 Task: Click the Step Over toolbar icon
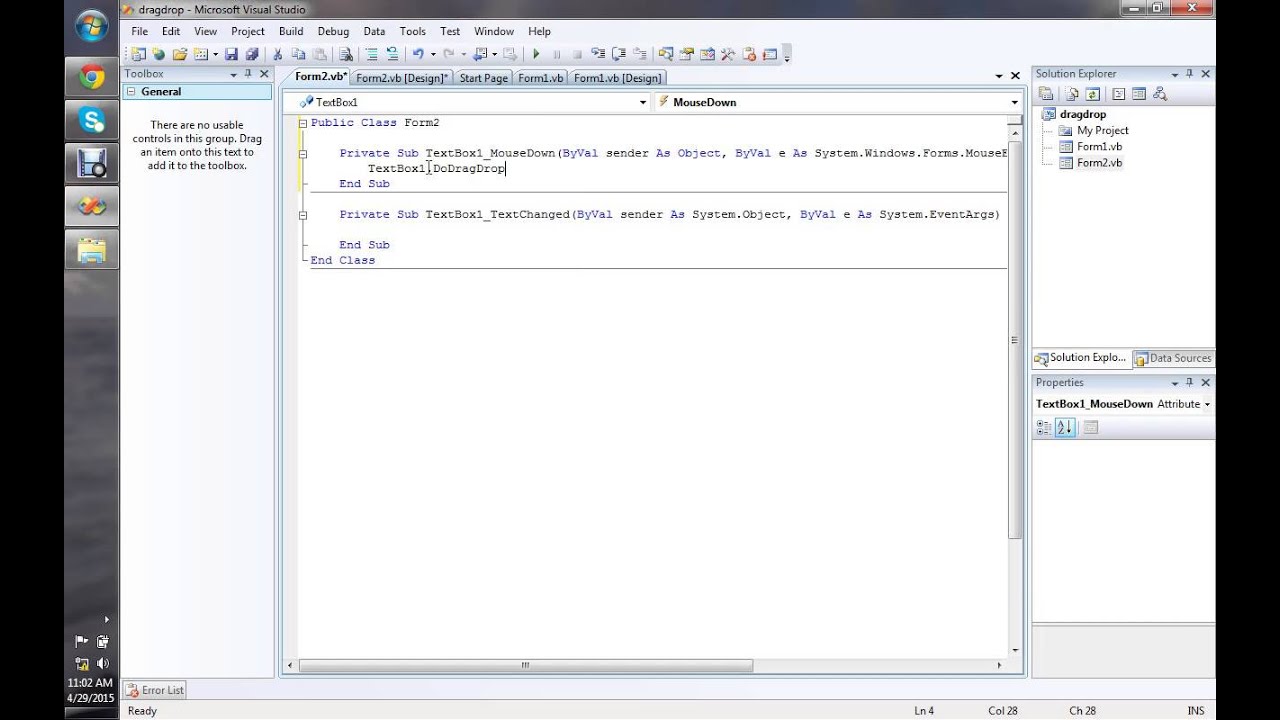click(x=619, y=55)
